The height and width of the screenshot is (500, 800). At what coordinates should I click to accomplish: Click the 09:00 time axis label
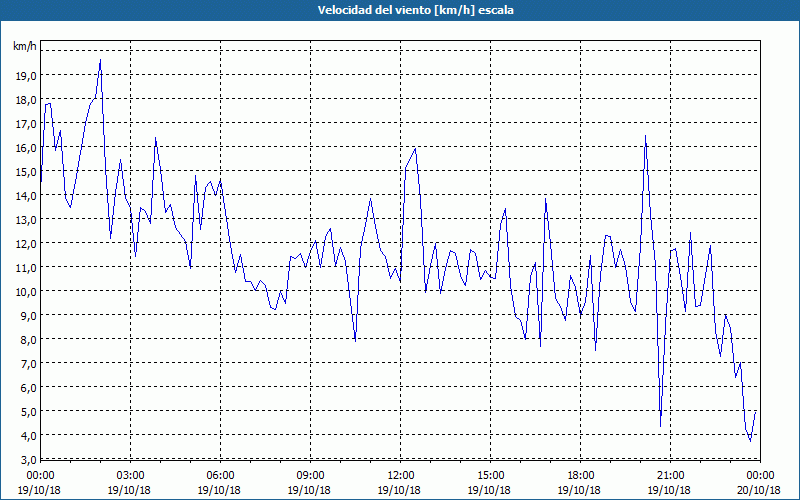(310, 476)
